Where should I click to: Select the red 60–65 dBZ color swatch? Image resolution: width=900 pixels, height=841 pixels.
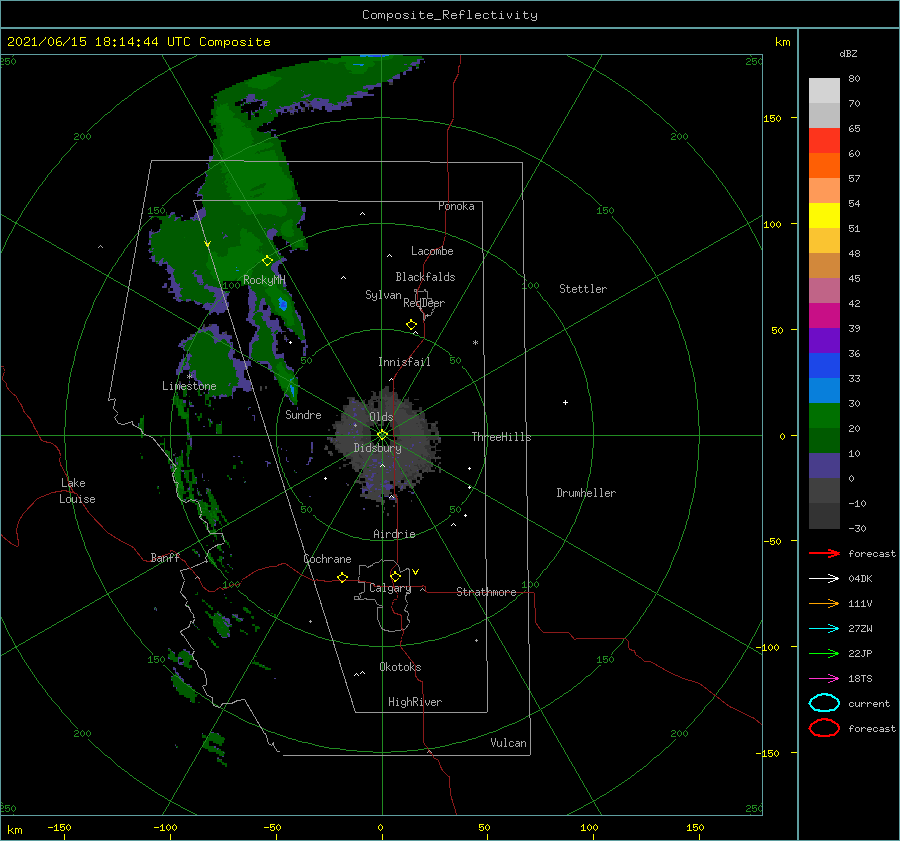[x=824, y=141]
